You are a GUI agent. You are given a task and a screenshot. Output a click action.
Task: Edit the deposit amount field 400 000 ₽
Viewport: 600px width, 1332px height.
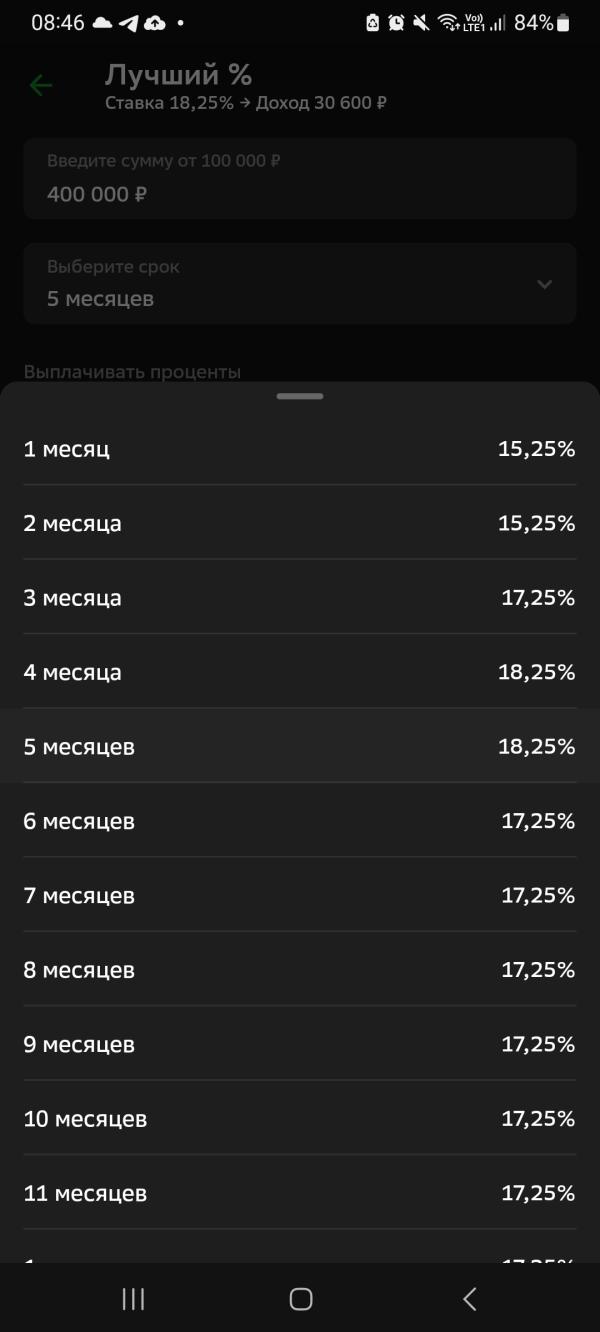point(300,179)
